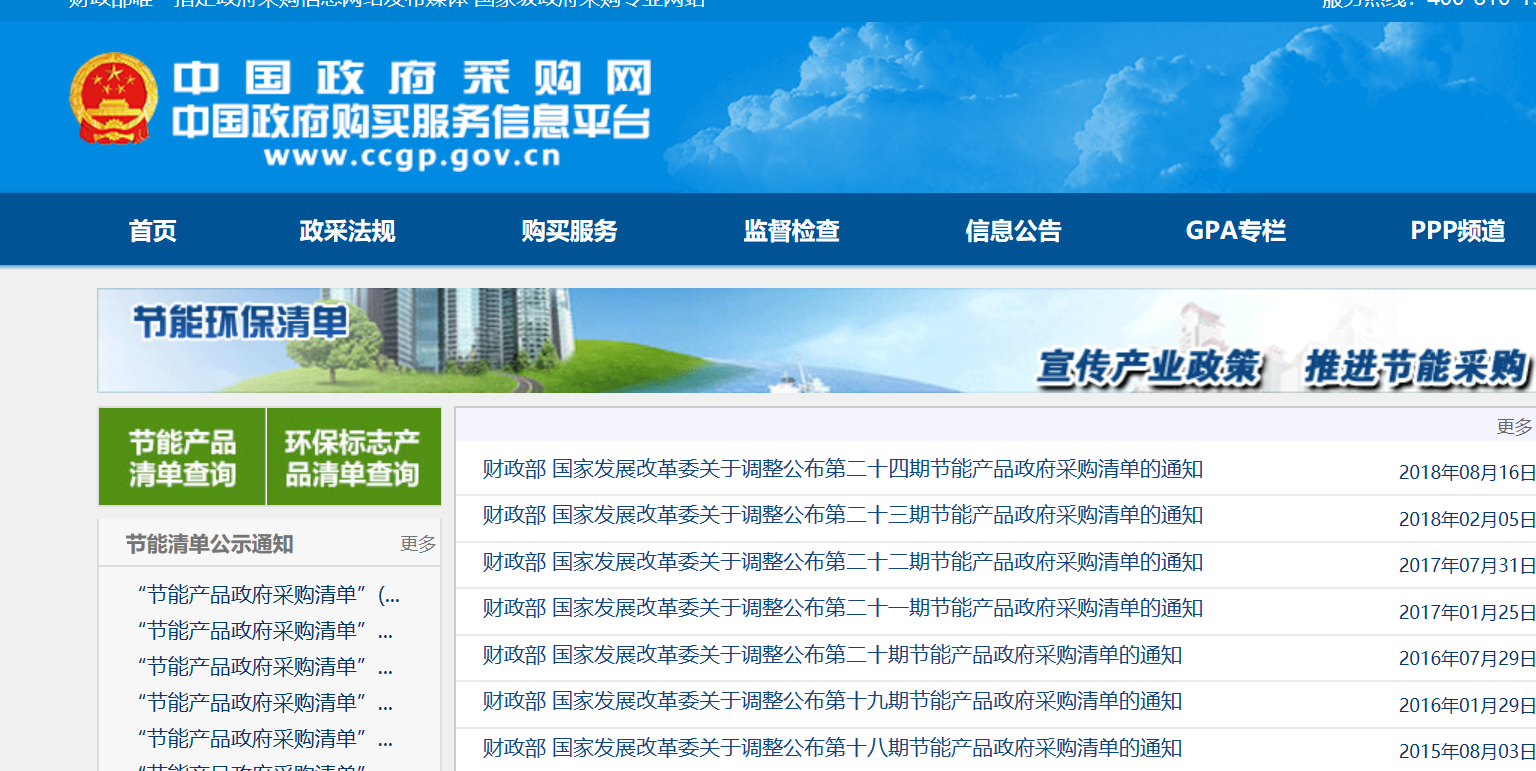Go to the 购买服务 section
The height and width of the screenshot is (771, 1536).
(569, 231)
